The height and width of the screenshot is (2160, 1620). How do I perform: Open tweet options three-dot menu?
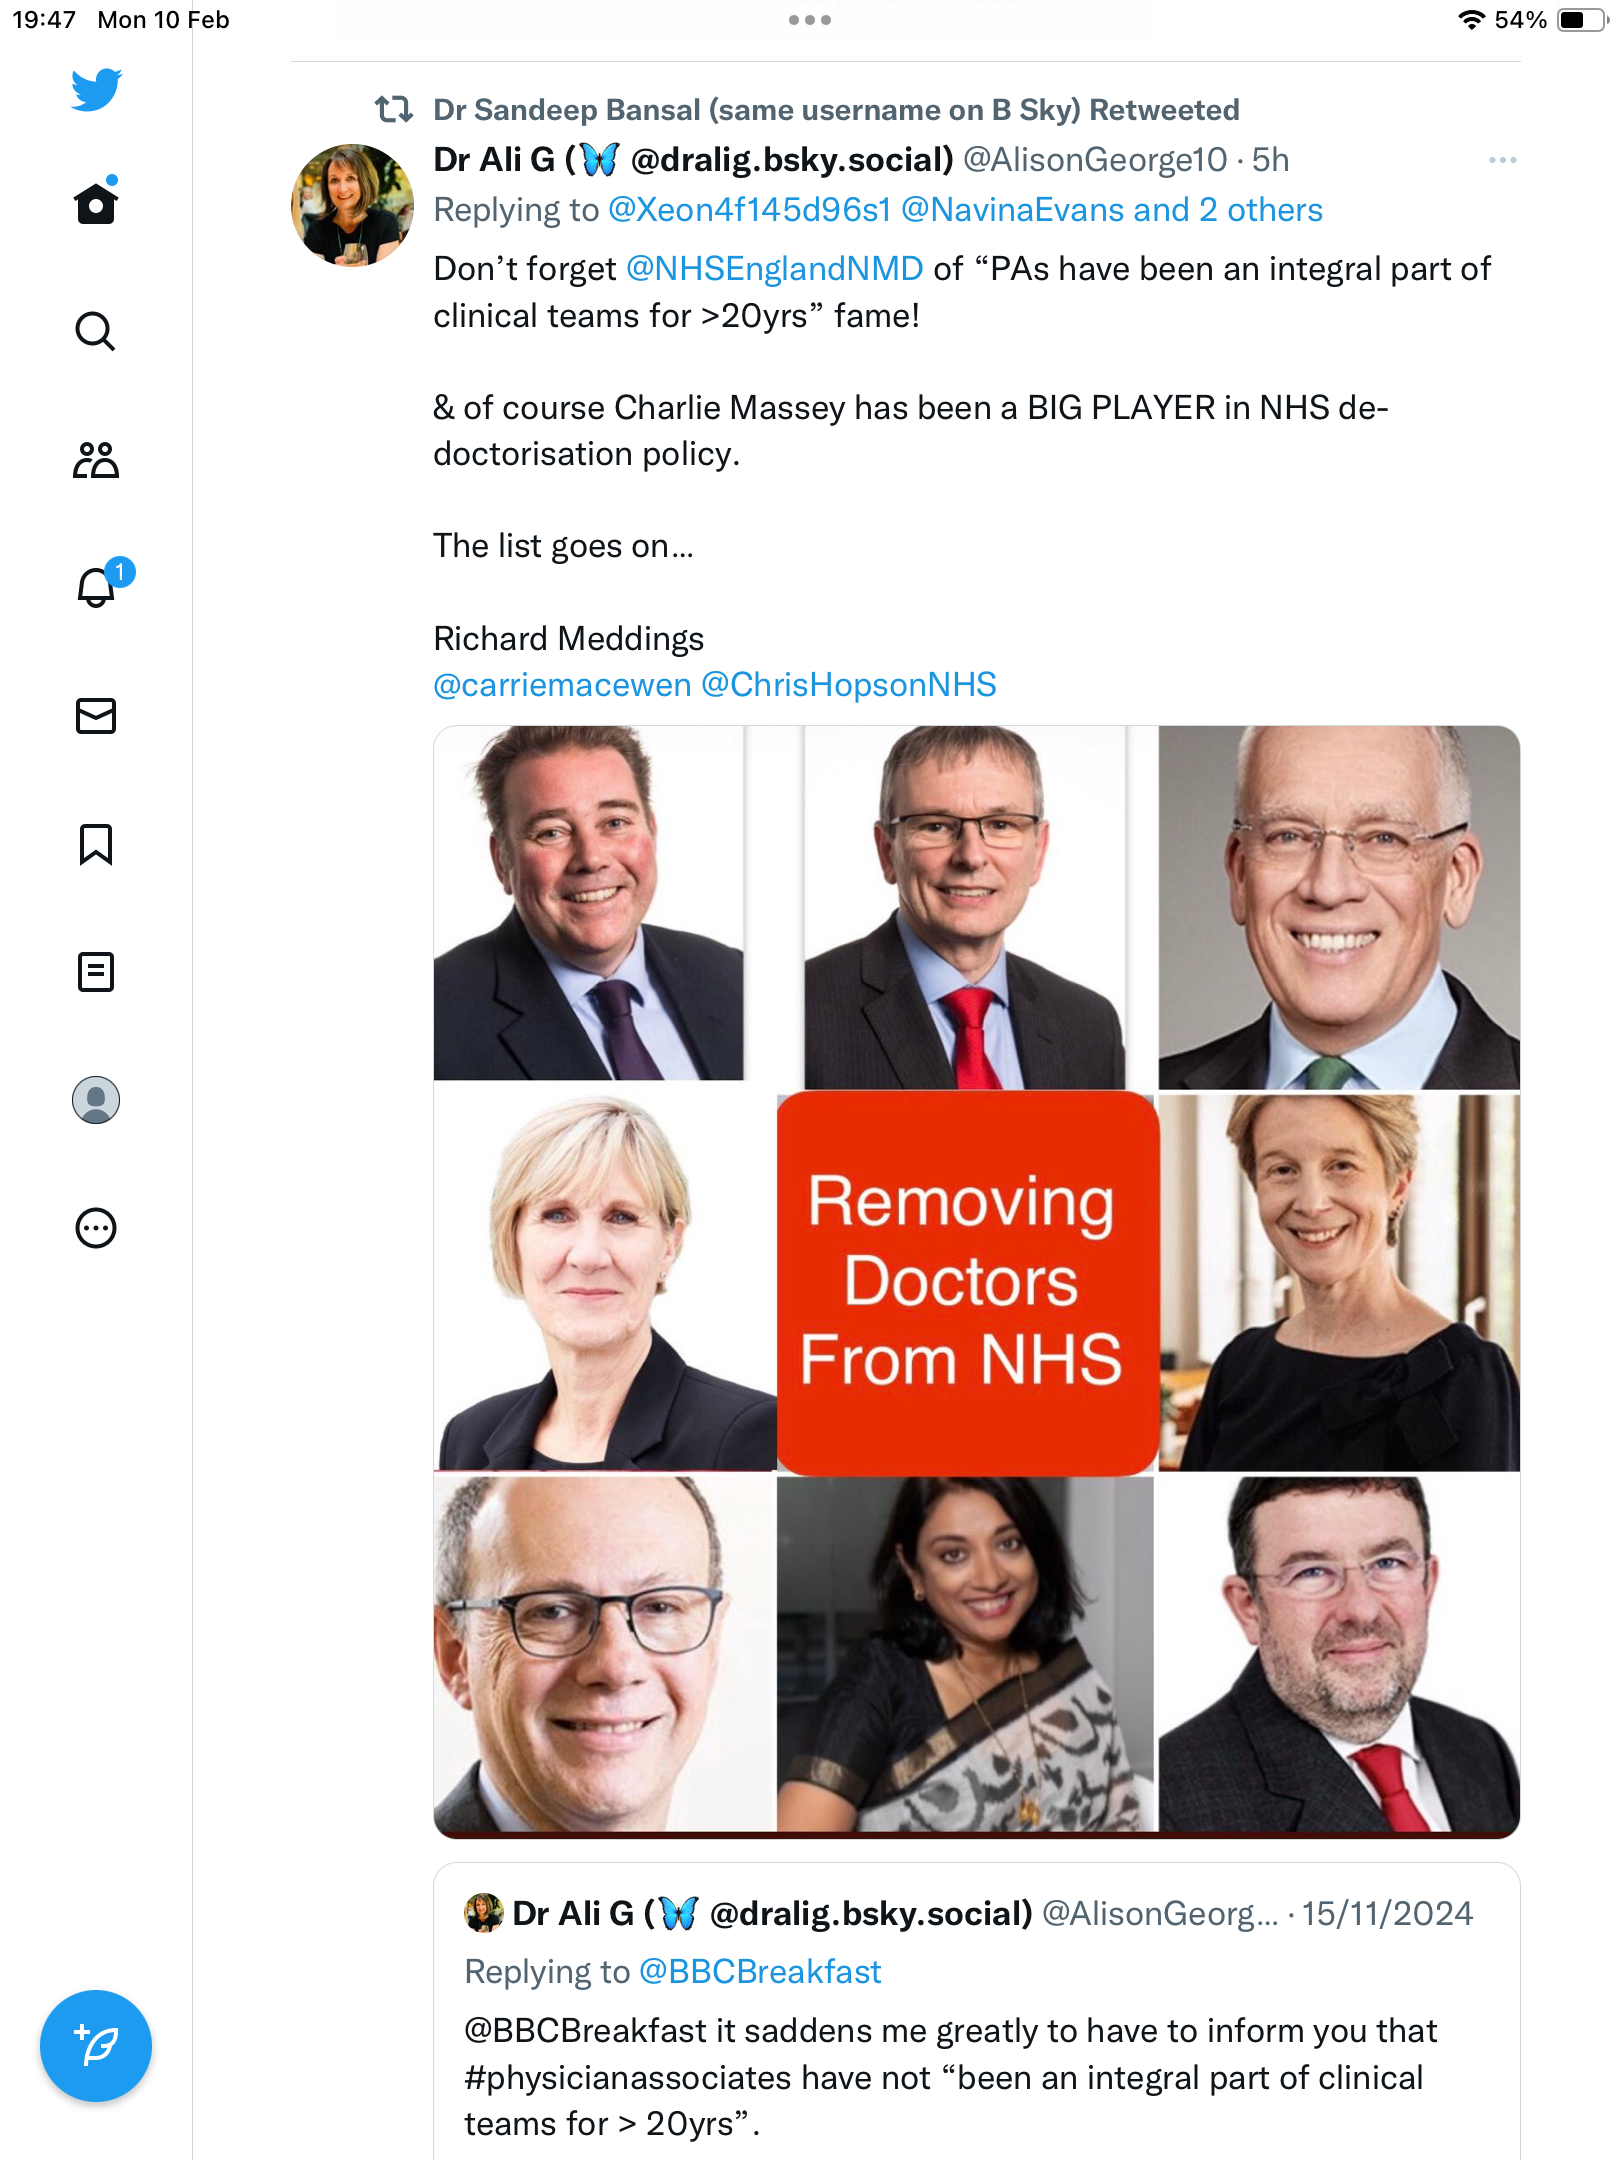pos(1502,160)
